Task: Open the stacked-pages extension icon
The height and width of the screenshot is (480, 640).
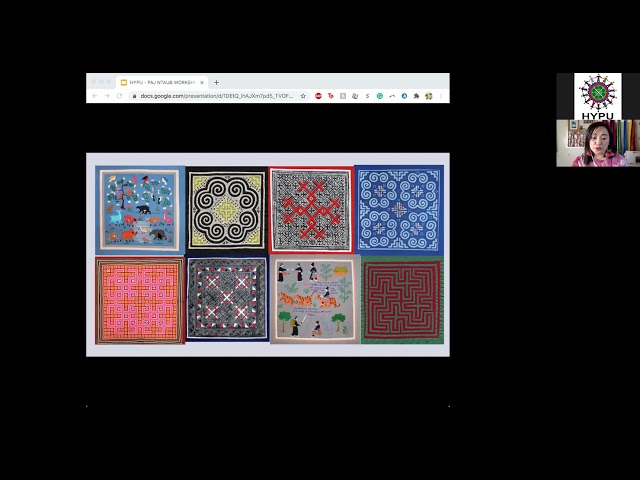Action: 355,96
